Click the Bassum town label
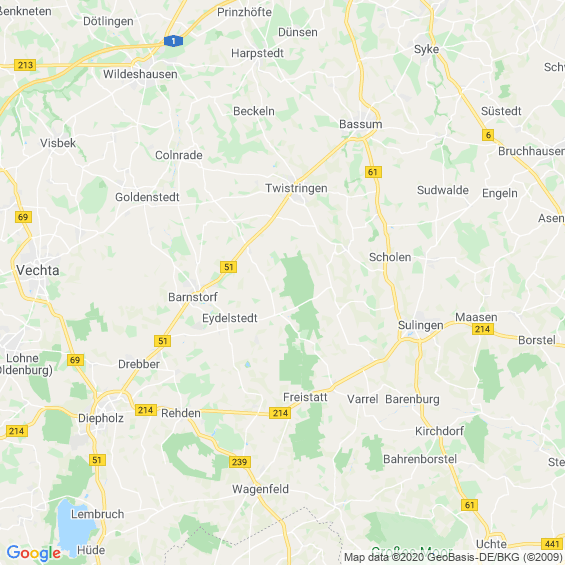 coord(361,124)
